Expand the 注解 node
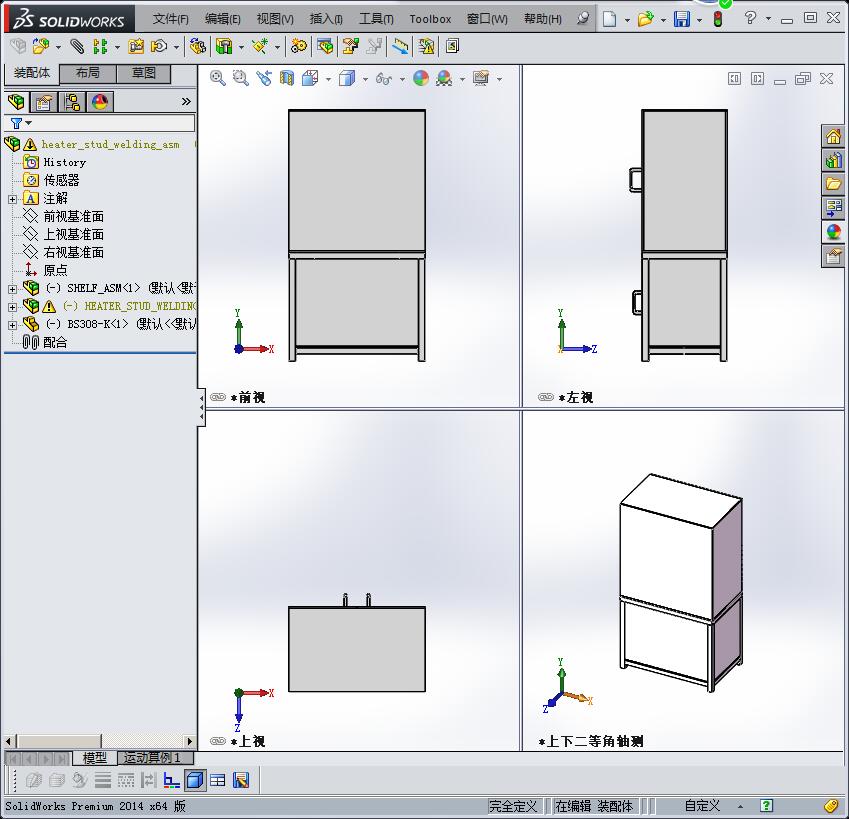 coord(12,199)
